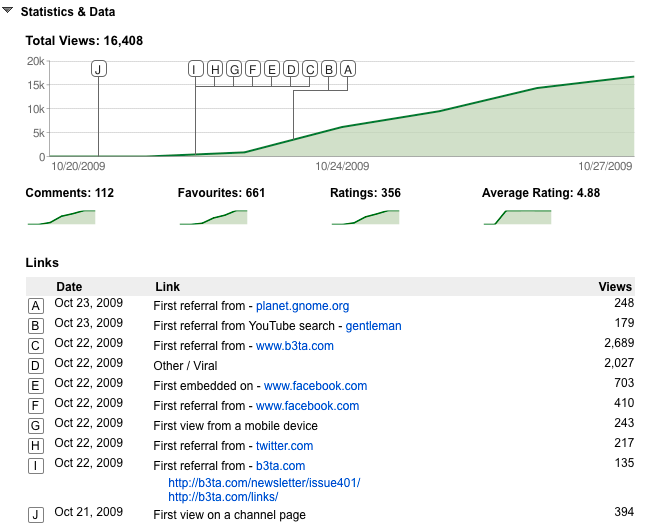653x531 pixels.
Task: Open the b3ta.com newsletter issue401 URL
Action: coord(264,483)
